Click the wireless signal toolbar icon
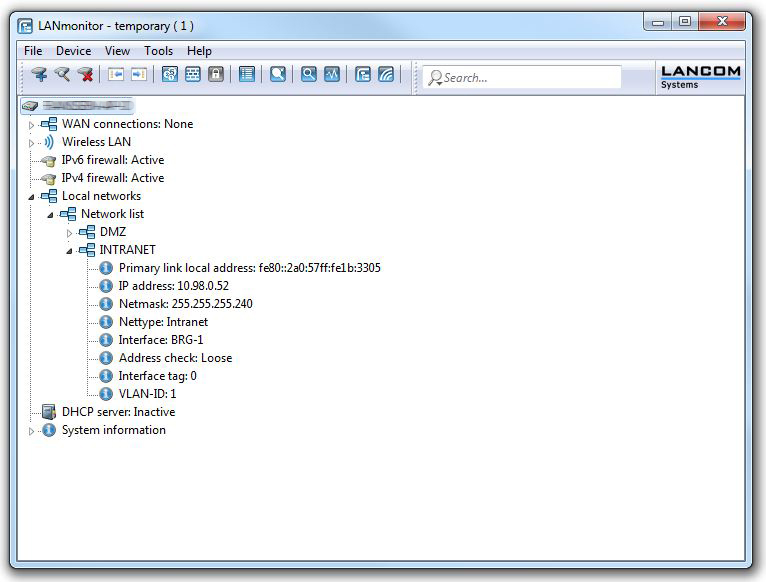The height and width of the screenshot is (582, 766). (386, 74)
